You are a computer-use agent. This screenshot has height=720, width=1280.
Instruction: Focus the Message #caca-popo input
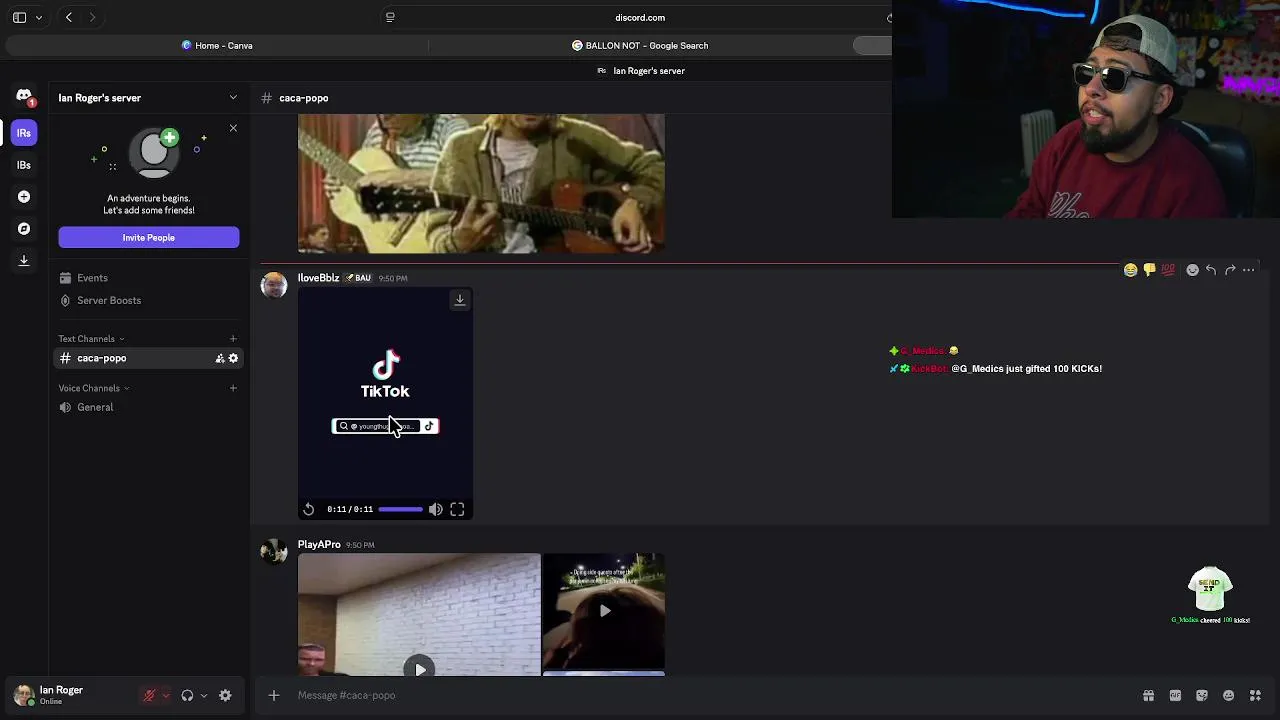point(710,695)
